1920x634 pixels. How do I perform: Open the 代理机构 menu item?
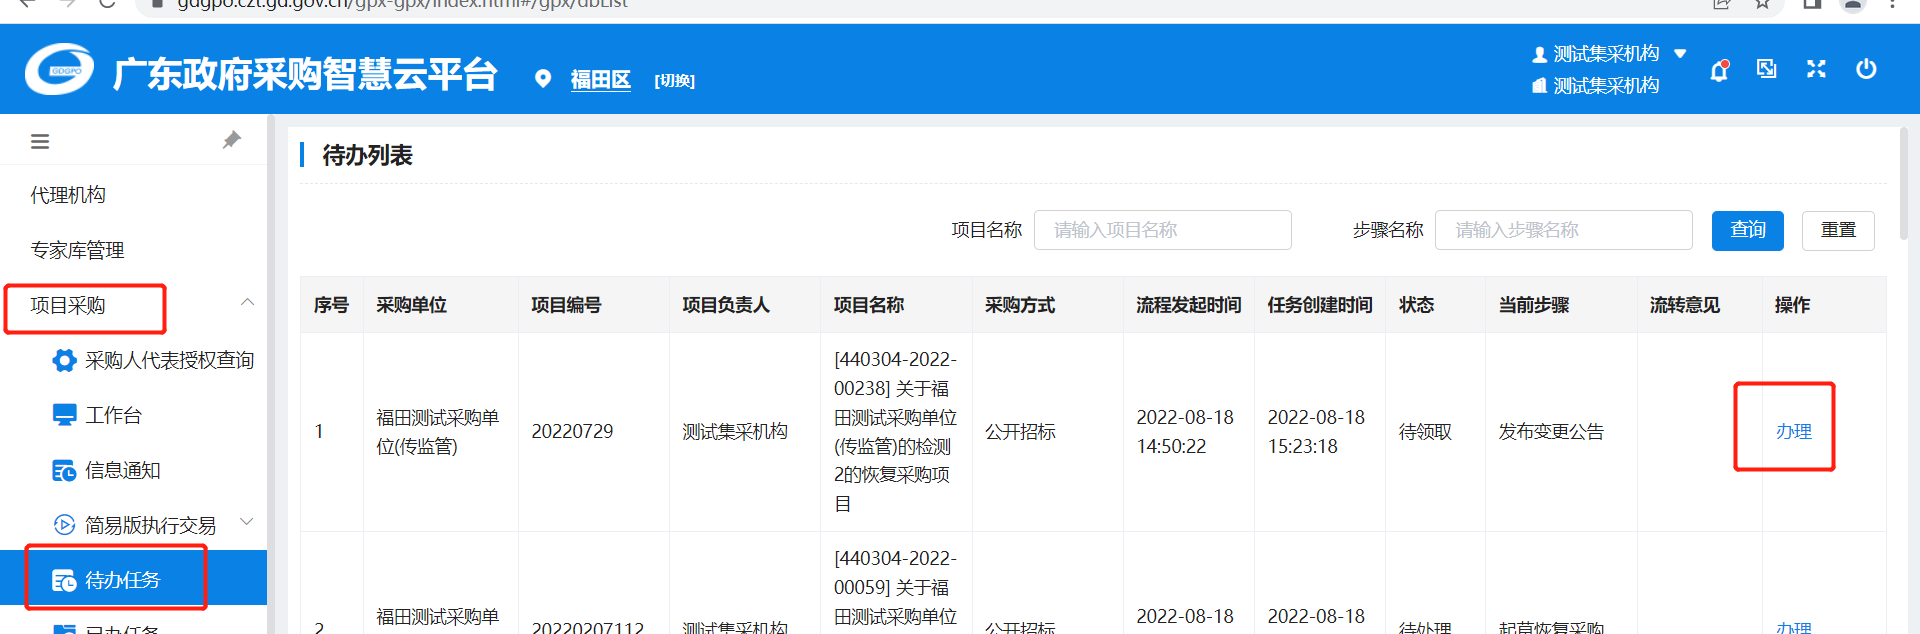(x=68, y=195)
